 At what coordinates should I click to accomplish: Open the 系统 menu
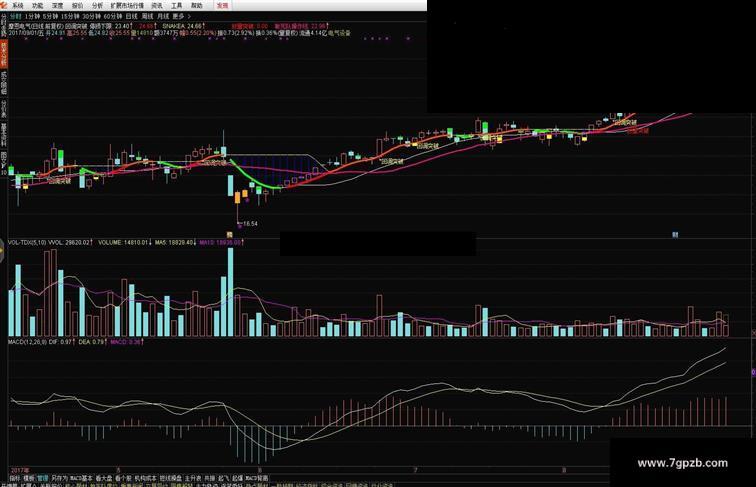click(x=18, y=6)
